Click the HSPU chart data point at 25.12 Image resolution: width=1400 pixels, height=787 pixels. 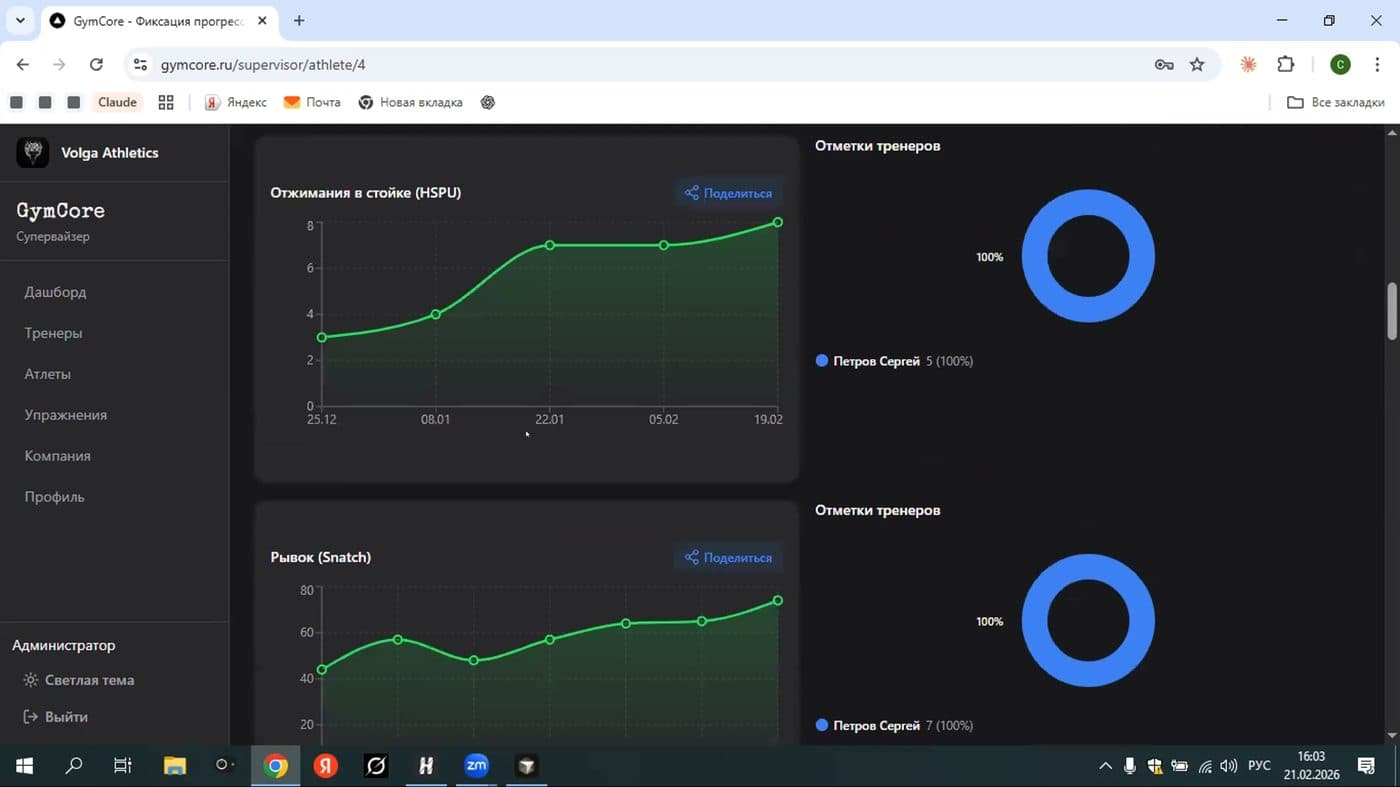322,337
